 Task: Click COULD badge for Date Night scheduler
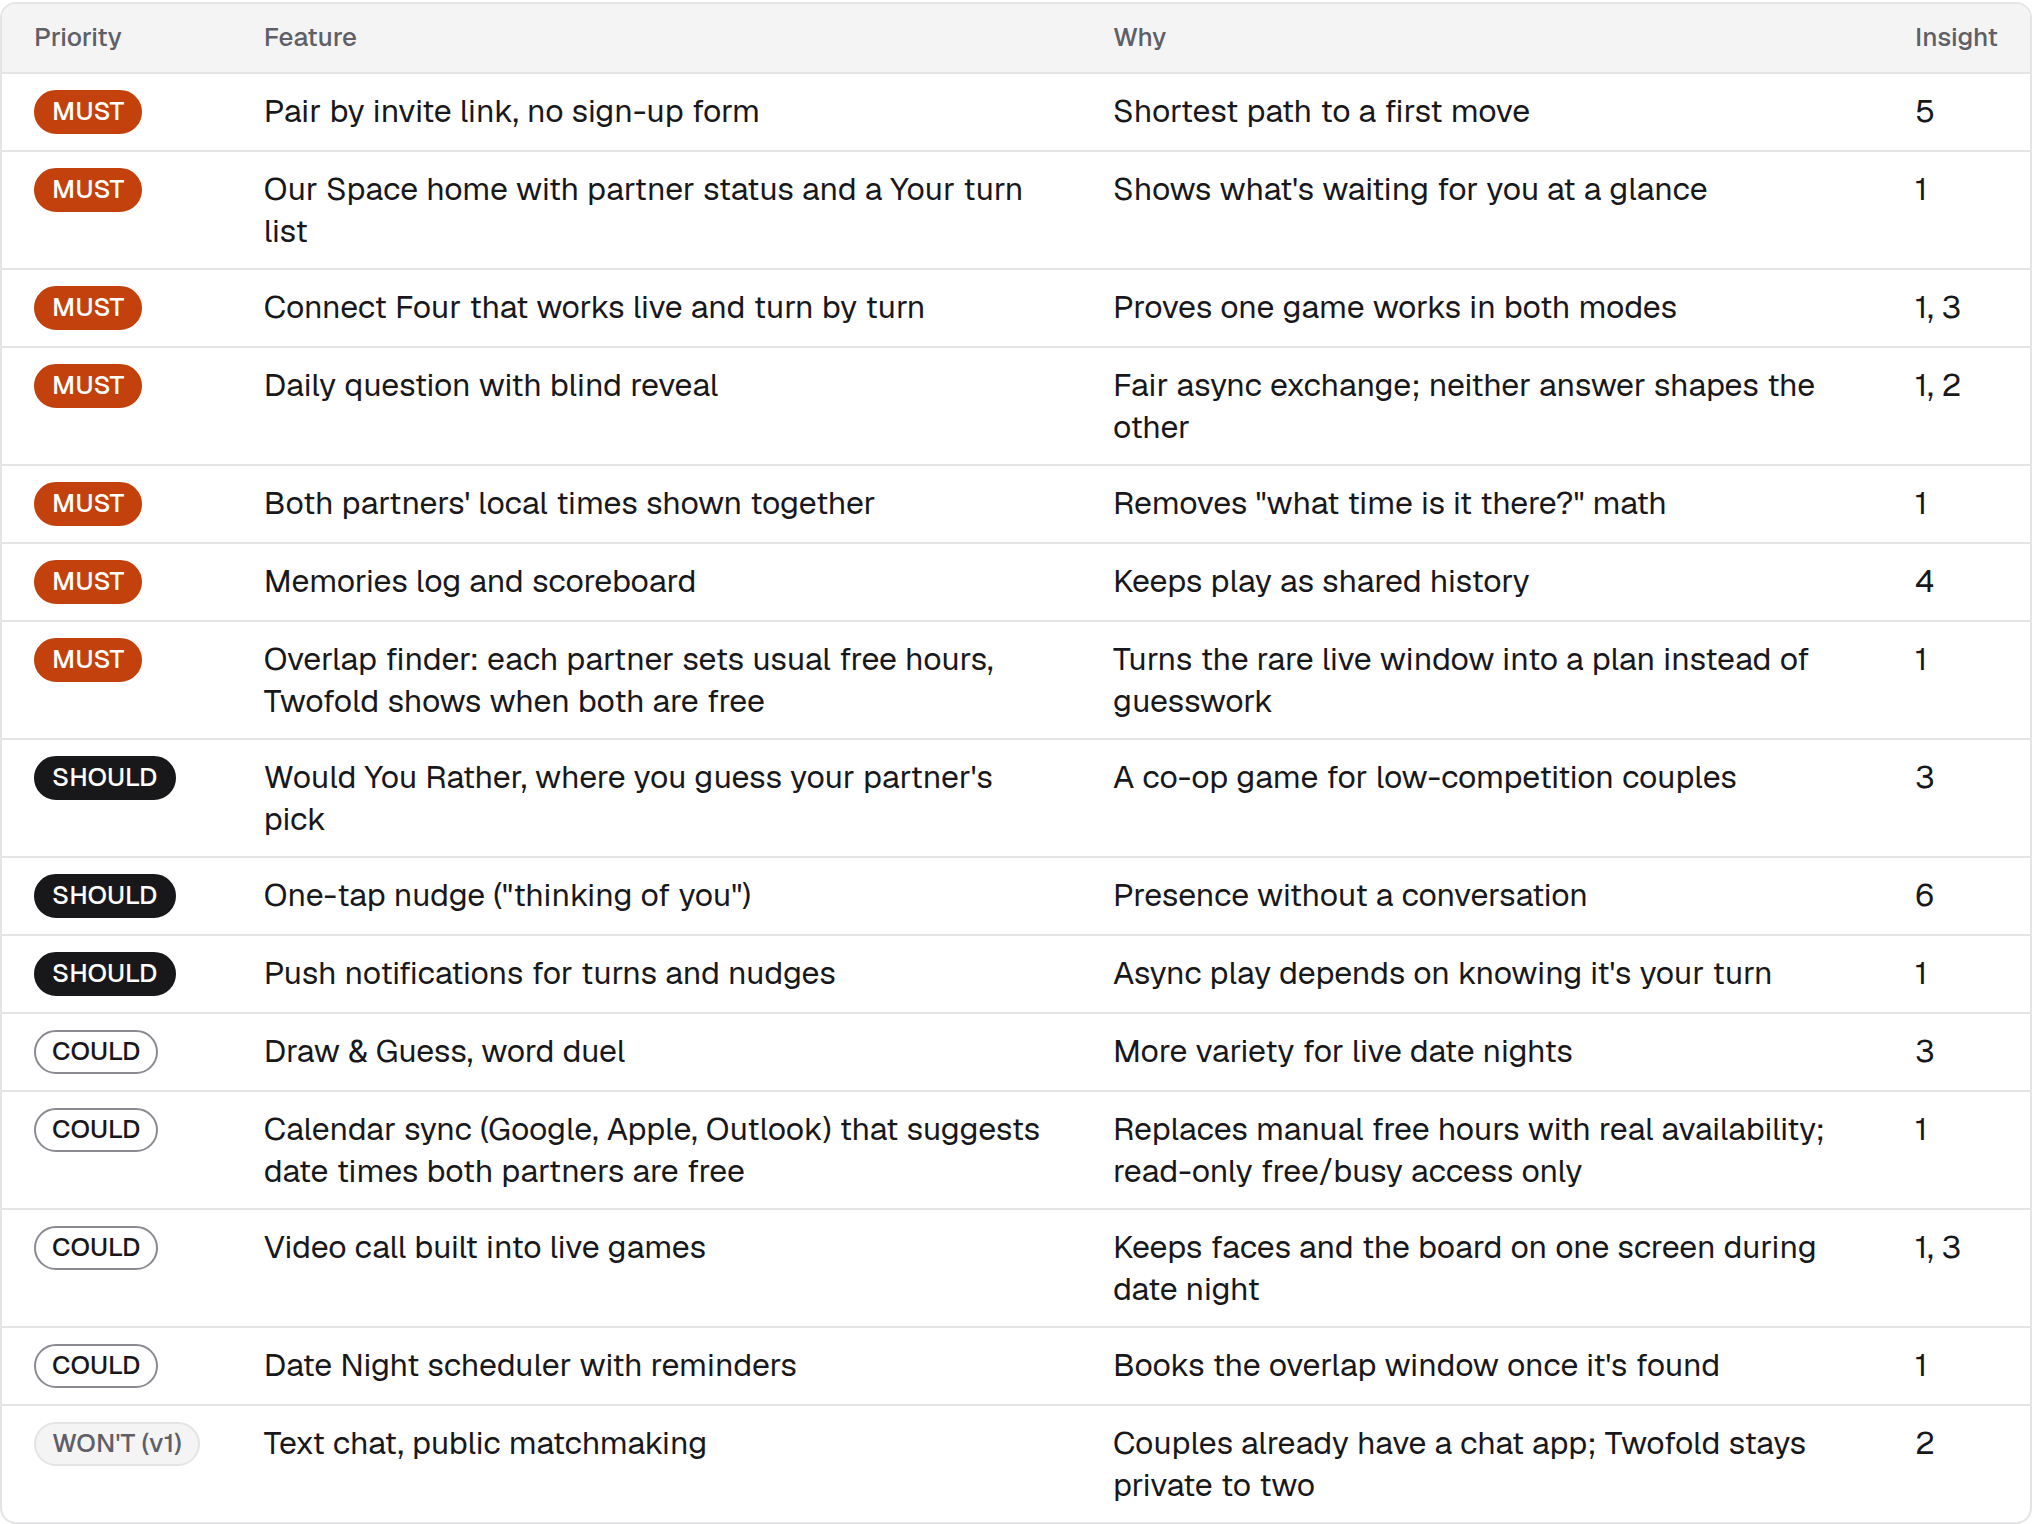[96, 1365]
